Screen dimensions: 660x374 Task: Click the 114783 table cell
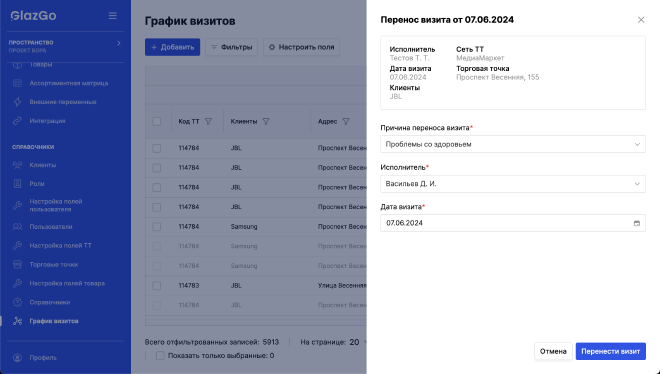click(189, 285)
